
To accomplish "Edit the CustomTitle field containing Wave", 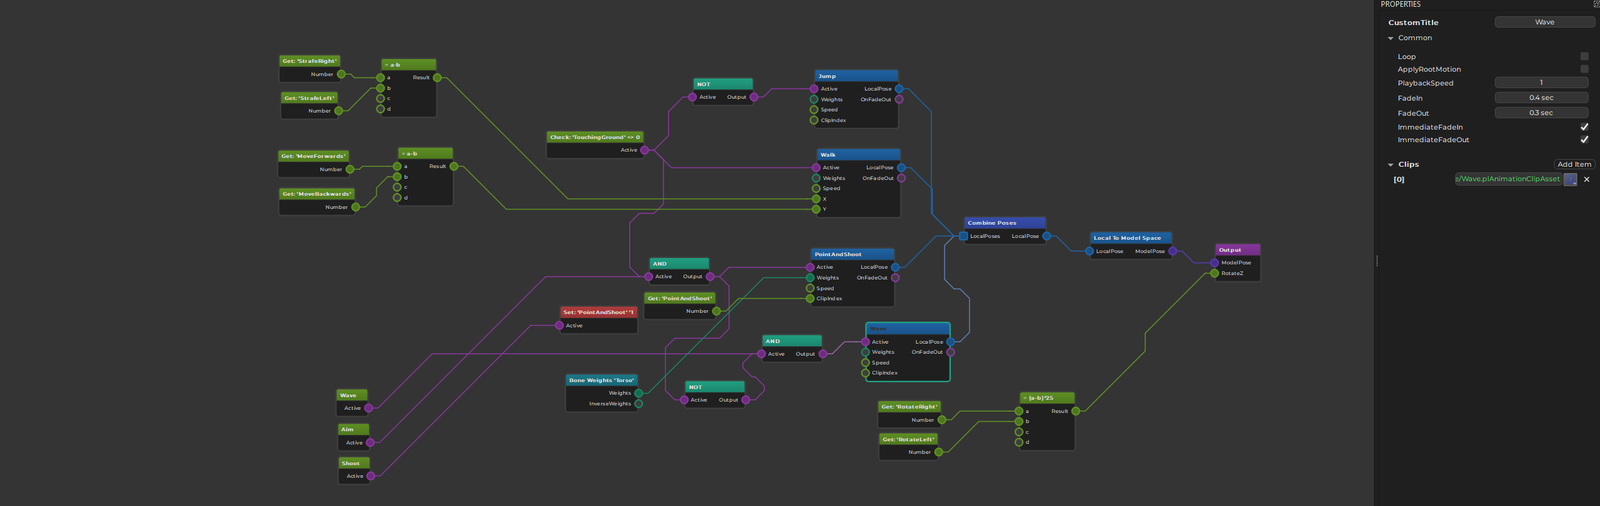I will (x=1545, y=22).
